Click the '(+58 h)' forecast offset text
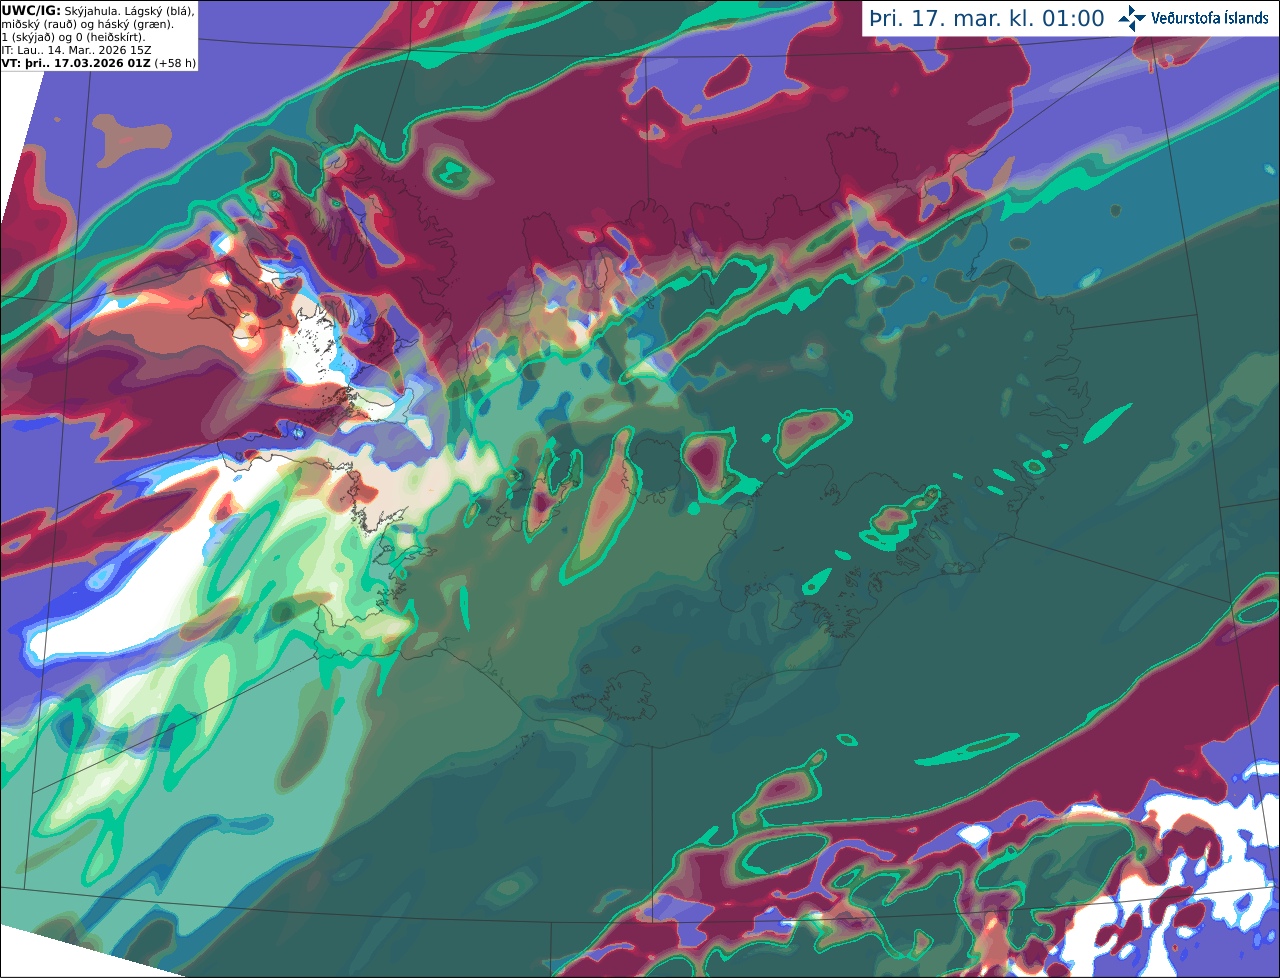 (x=175, y=63)
